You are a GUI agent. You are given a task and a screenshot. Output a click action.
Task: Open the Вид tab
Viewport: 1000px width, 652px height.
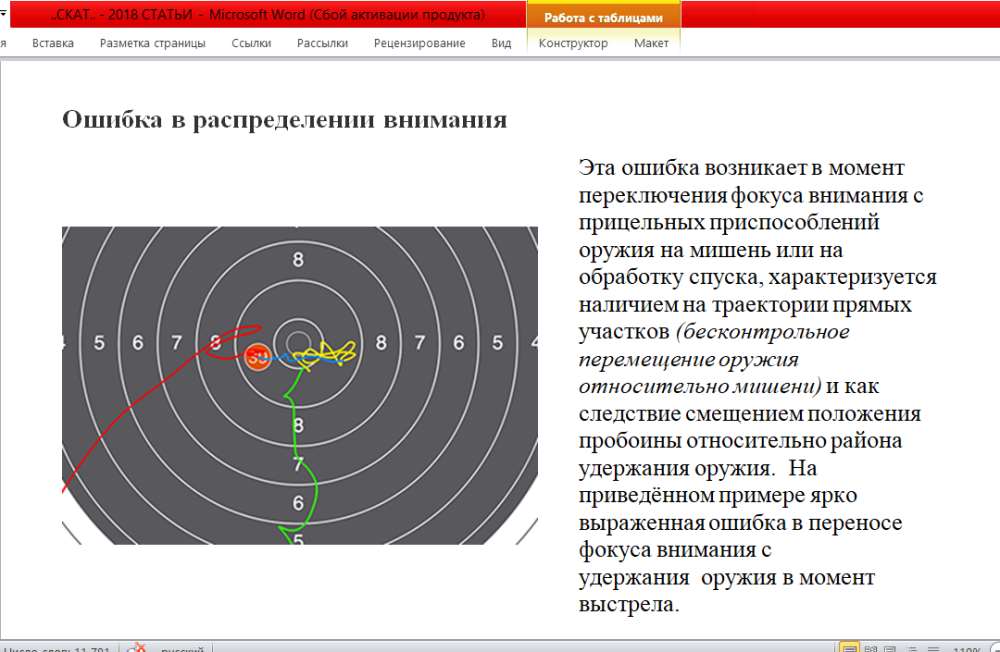point(501,43)
